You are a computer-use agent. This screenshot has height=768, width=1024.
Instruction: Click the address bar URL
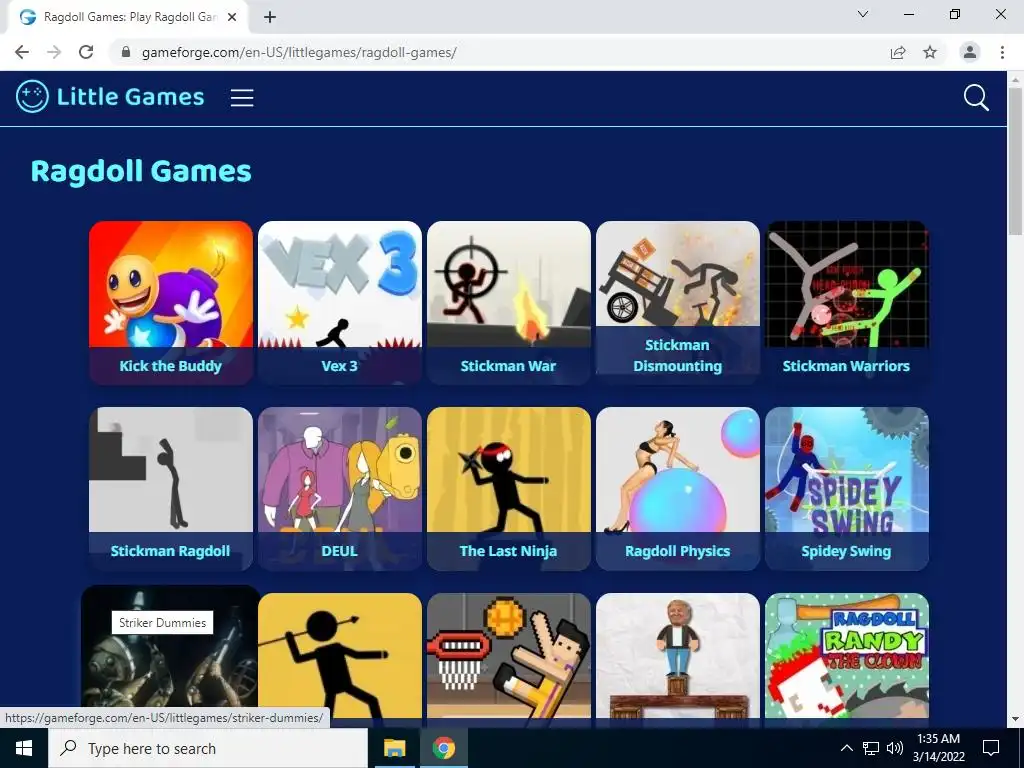[x=299, y=52]
